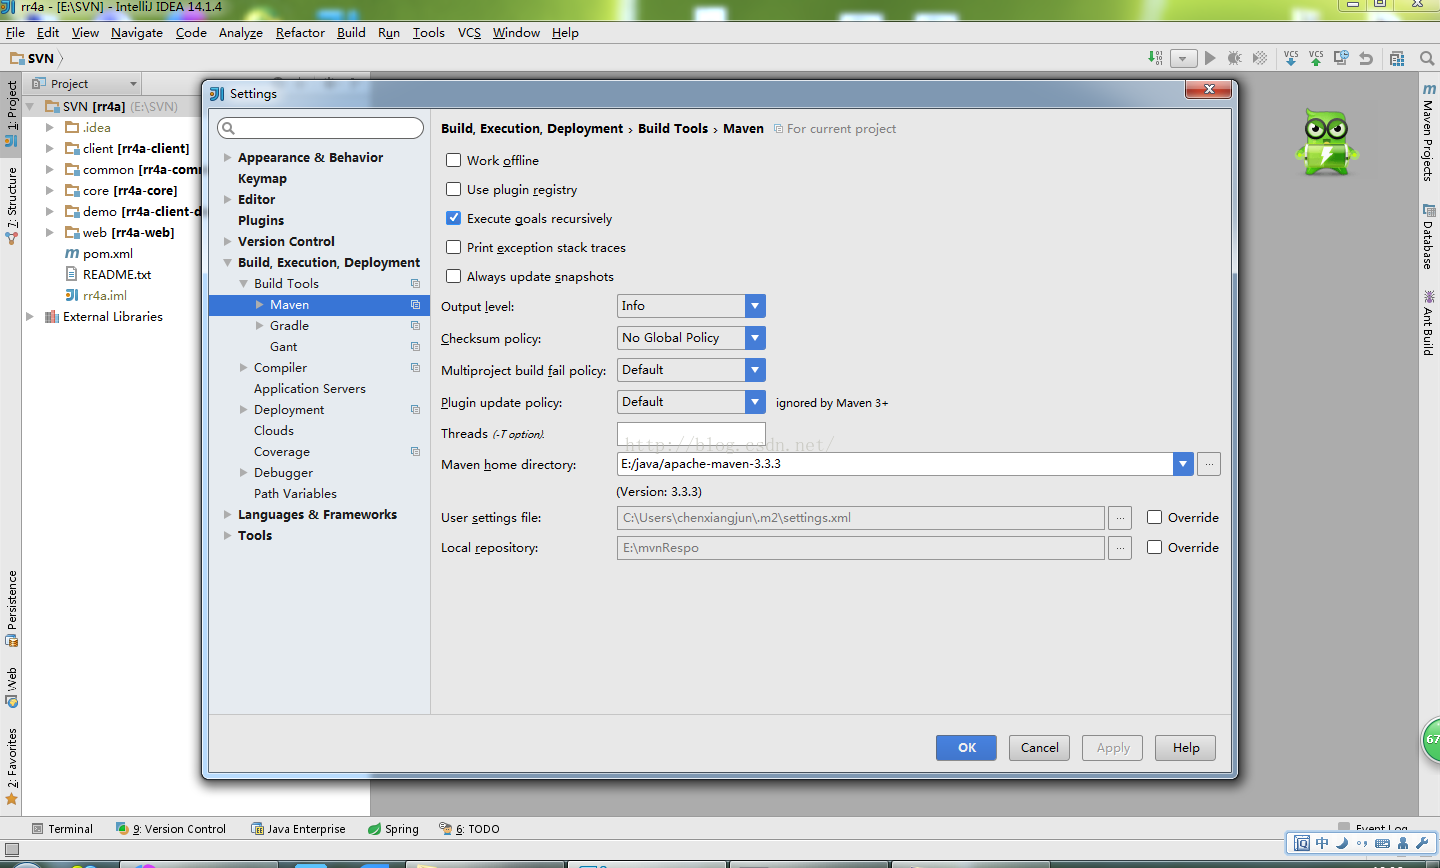Uncheck Execute goals recursively
The height and width of the screenshot is (868, 1440).
point(454,218)
